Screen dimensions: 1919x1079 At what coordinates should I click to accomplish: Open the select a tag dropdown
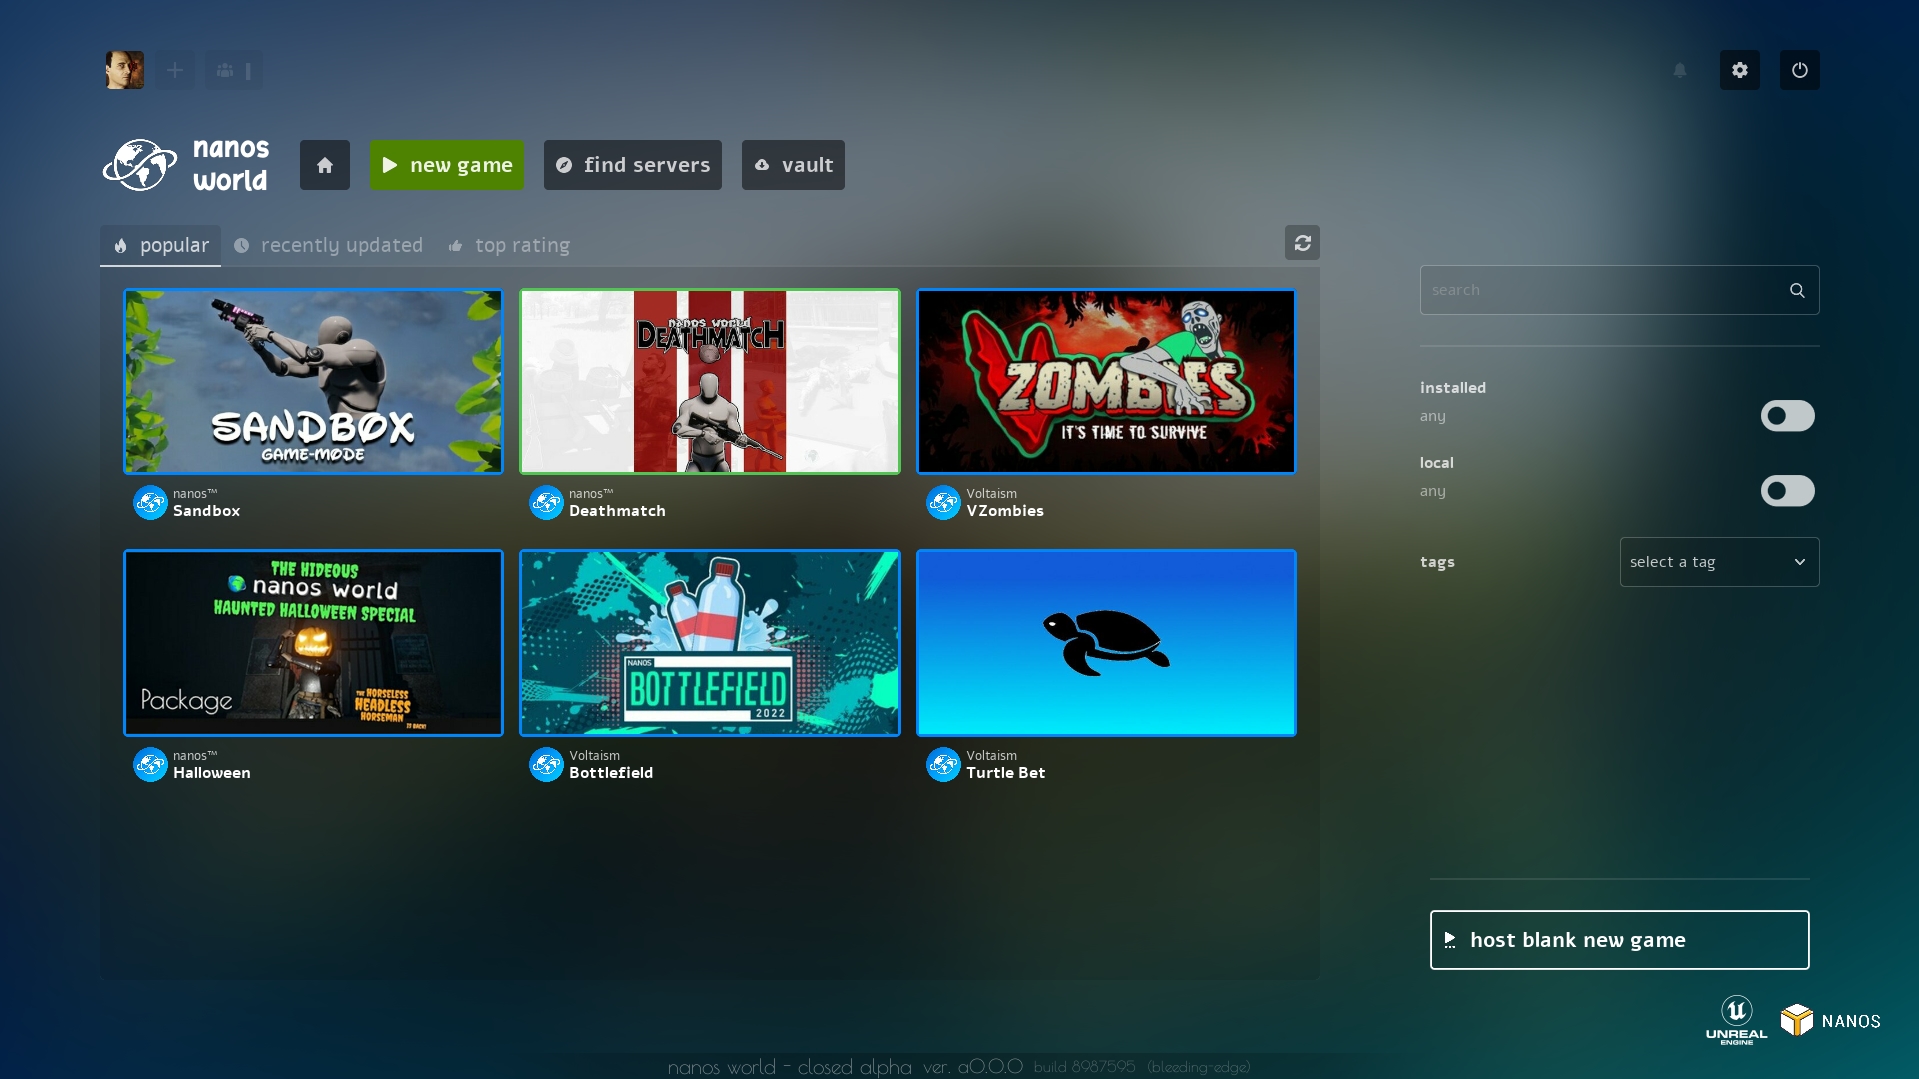point(1718,562)
